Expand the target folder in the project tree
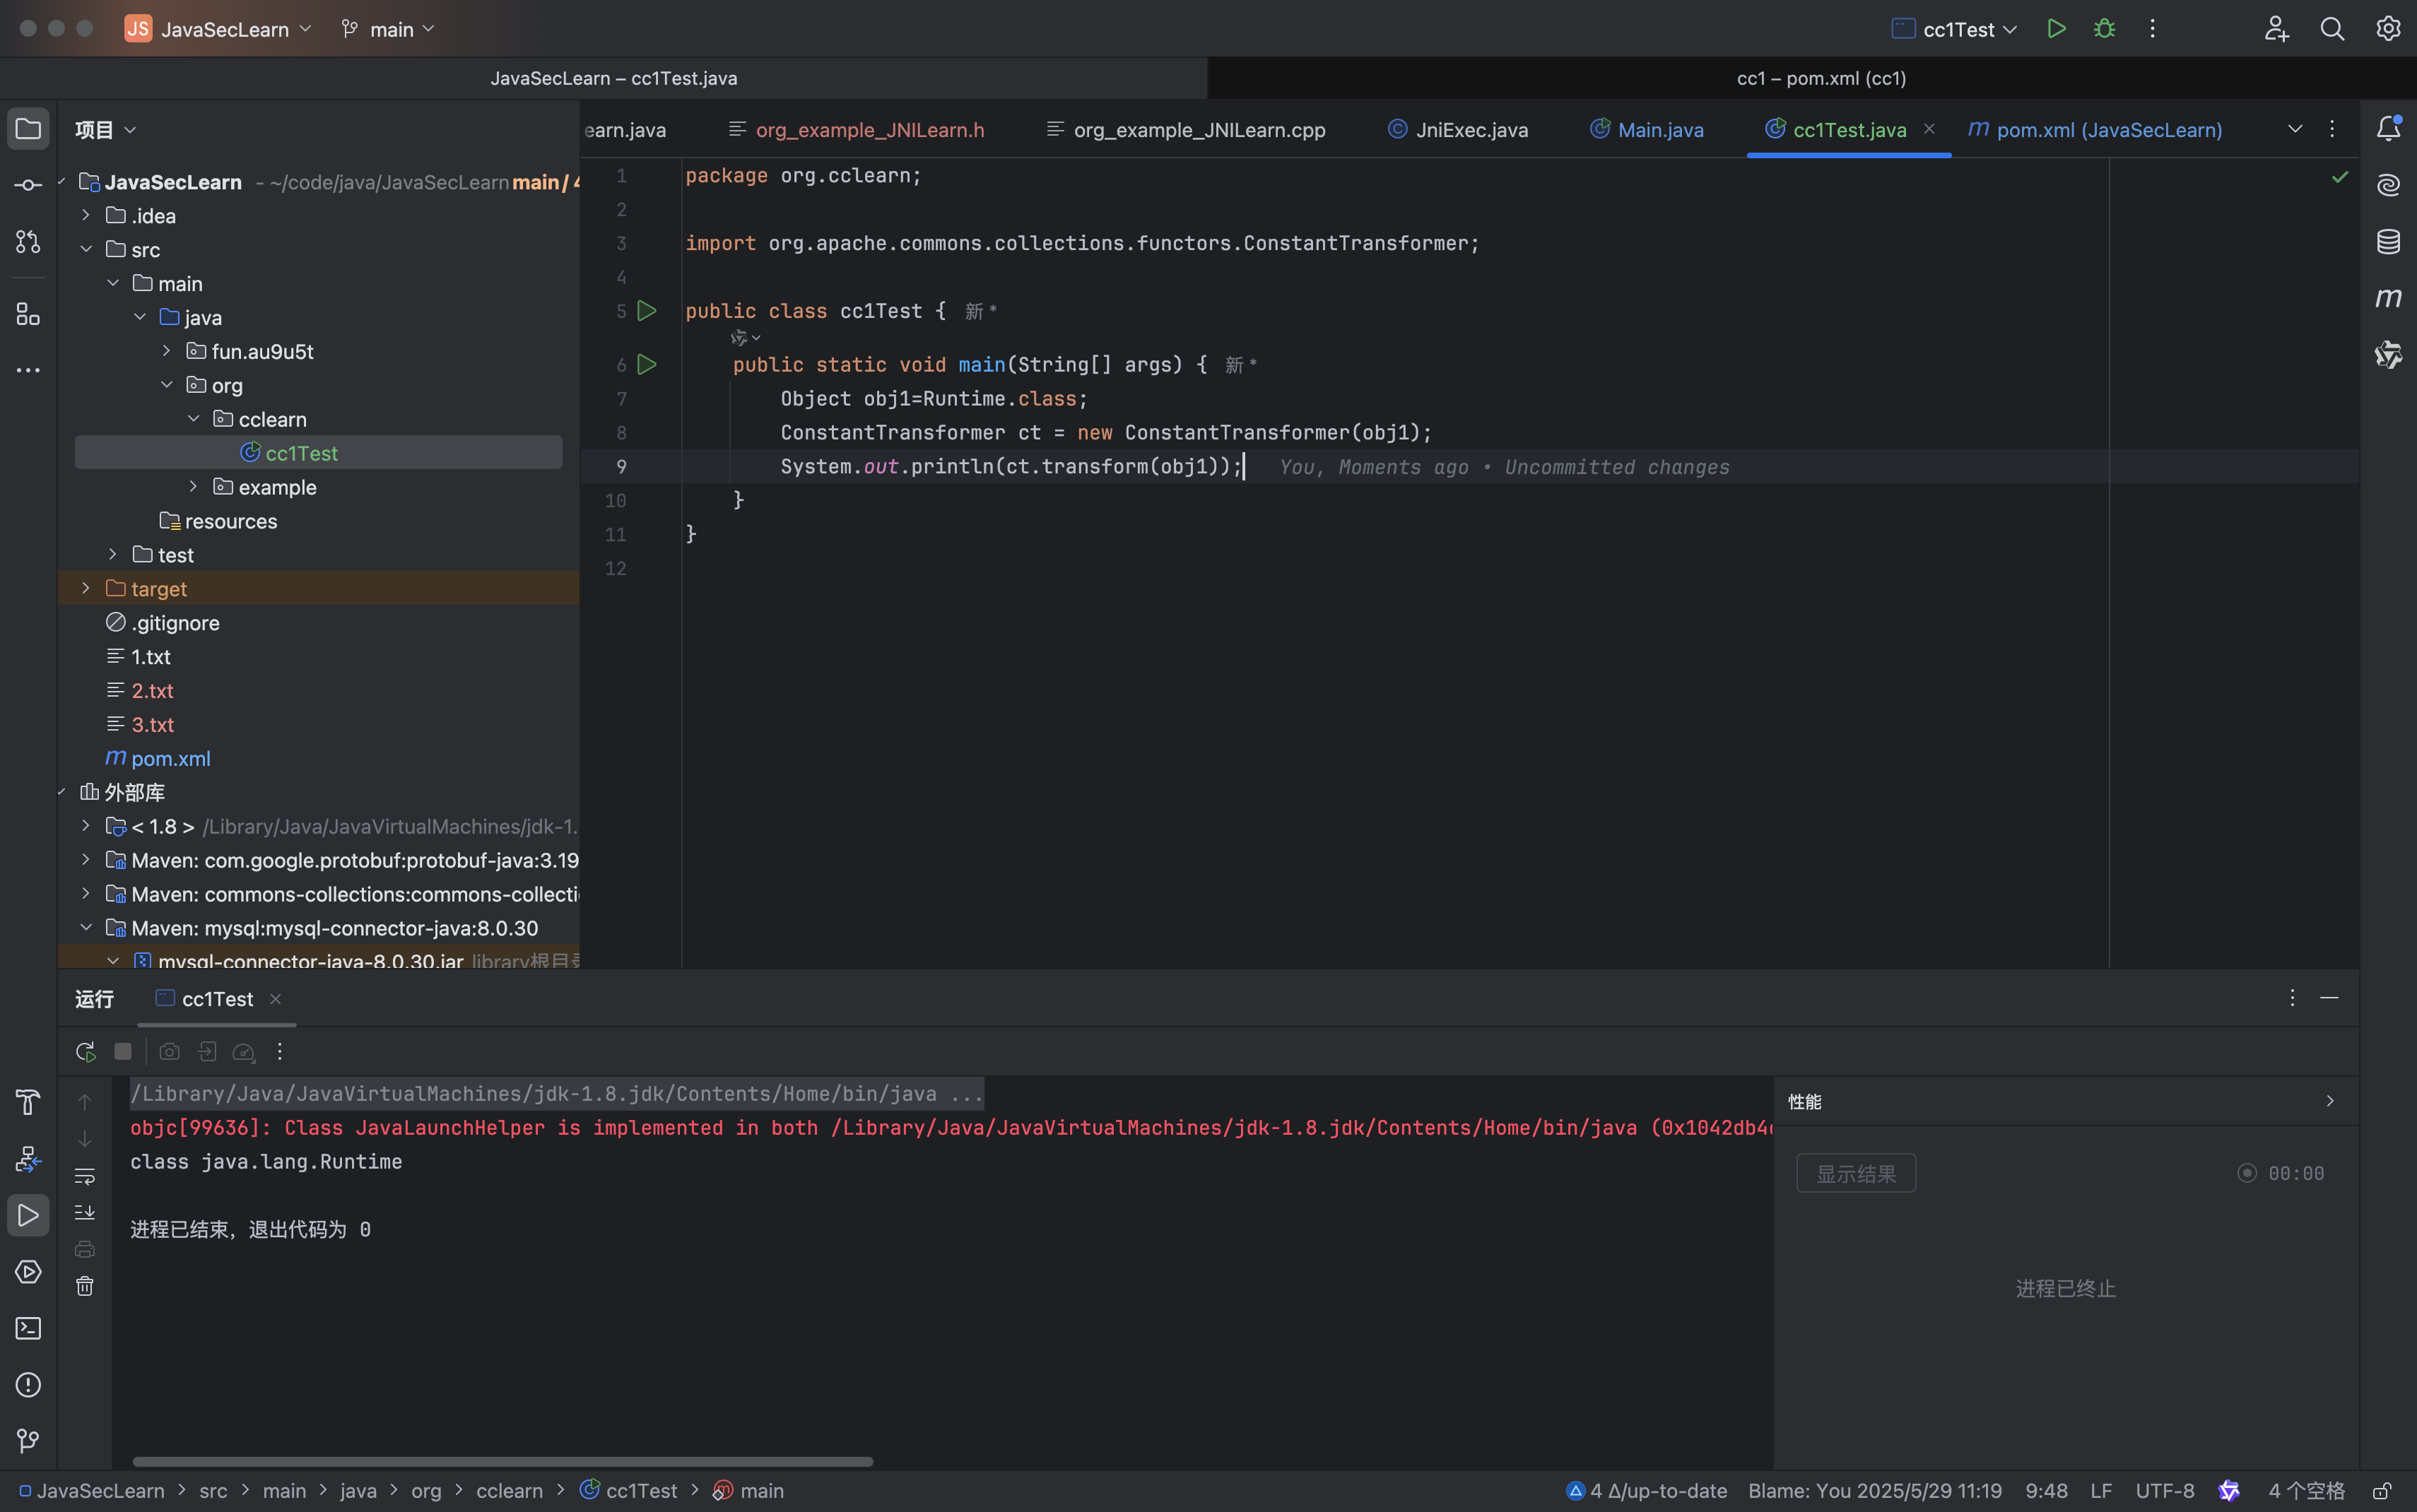 click(86, 589)
